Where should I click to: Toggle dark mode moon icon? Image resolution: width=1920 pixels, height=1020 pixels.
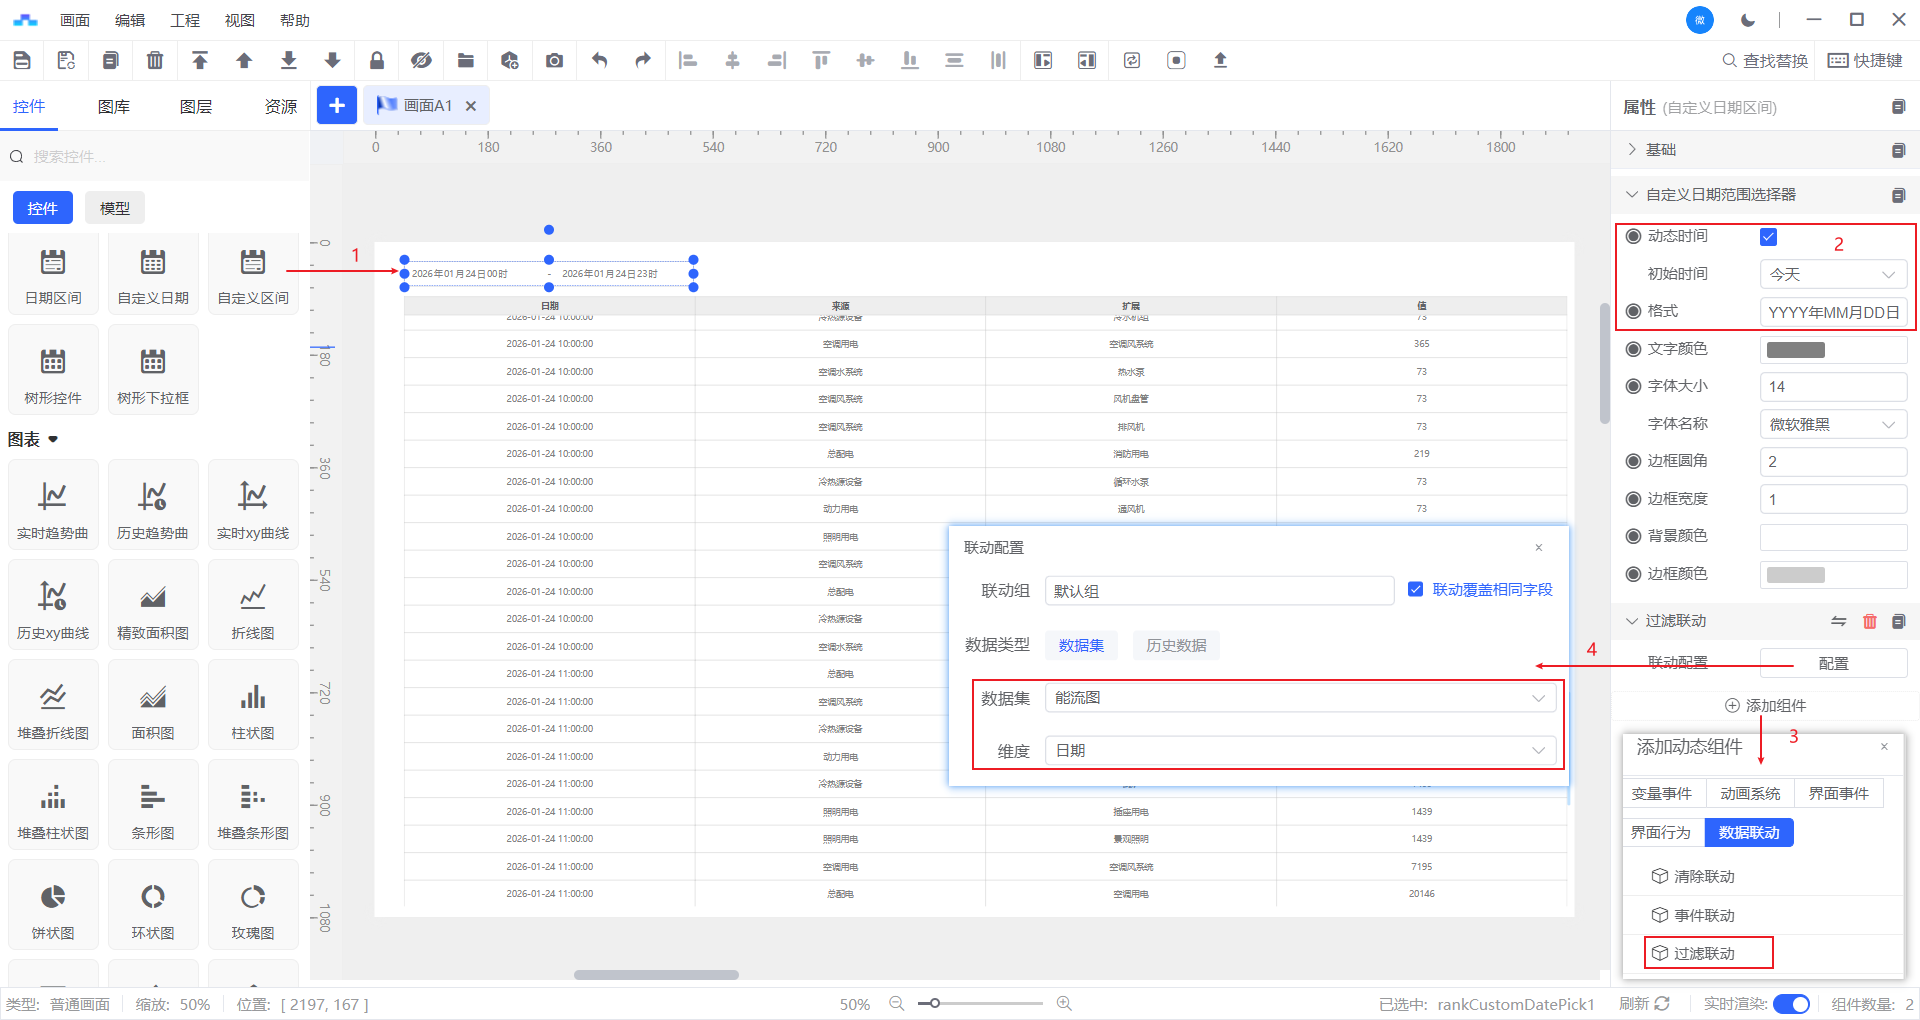[x=1748, y=20]
